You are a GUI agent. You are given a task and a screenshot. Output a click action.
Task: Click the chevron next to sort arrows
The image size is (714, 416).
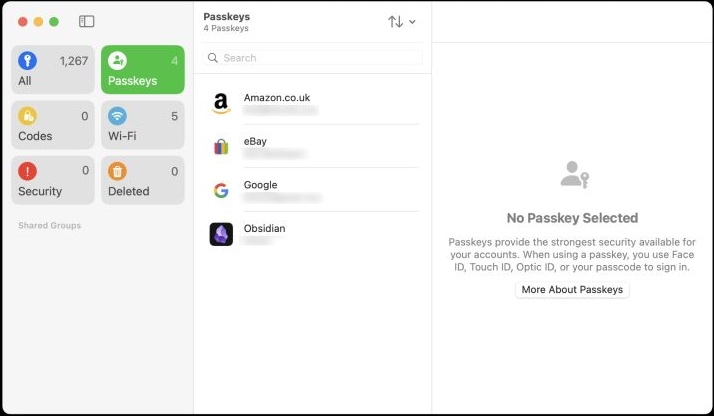(x=412, y=22)
